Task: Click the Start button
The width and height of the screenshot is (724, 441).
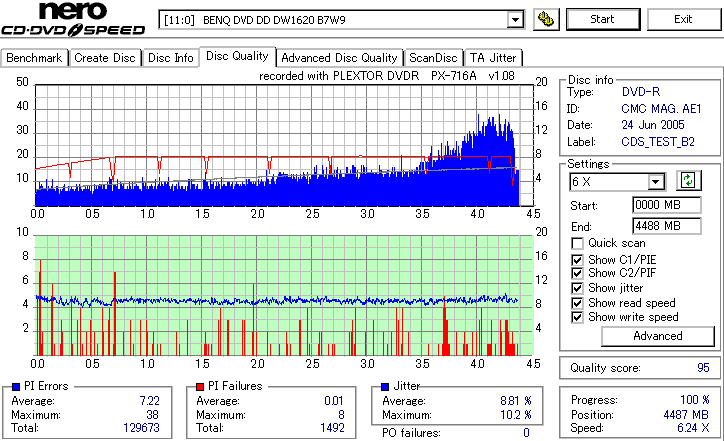Action: point(603,19)
